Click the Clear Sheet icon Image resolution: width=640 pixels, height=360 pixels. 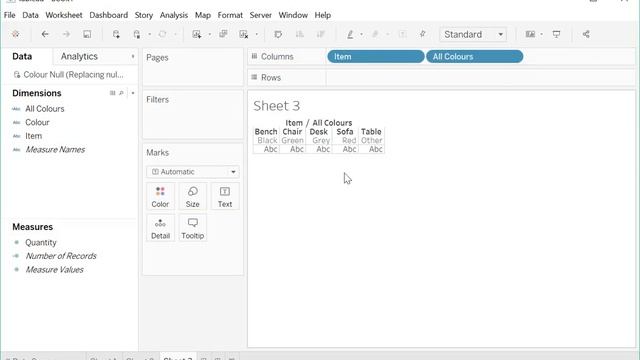point(244,34)
